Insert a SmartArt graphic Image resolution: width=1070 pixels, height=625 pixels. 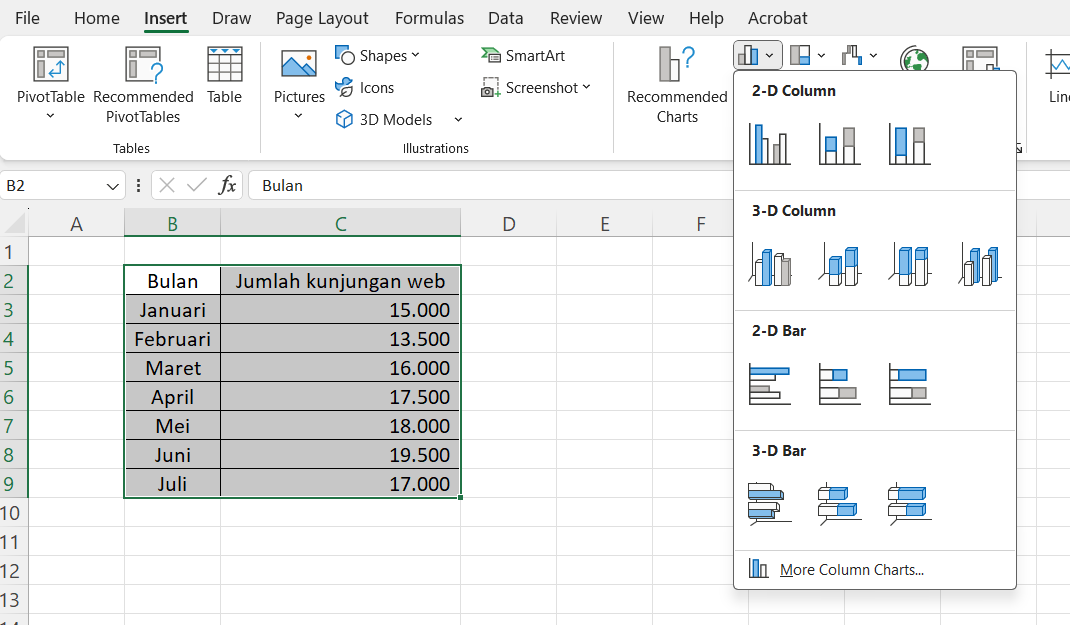(523, 55)
